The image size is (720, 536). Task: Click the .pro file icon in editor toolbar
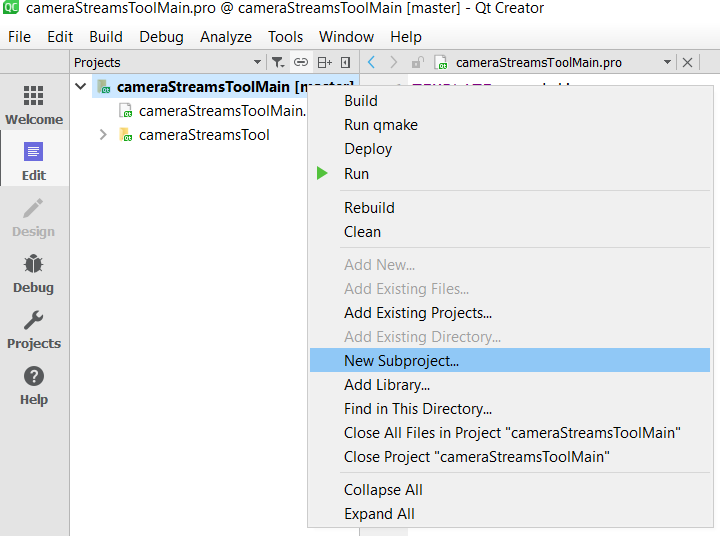[441, 62]
